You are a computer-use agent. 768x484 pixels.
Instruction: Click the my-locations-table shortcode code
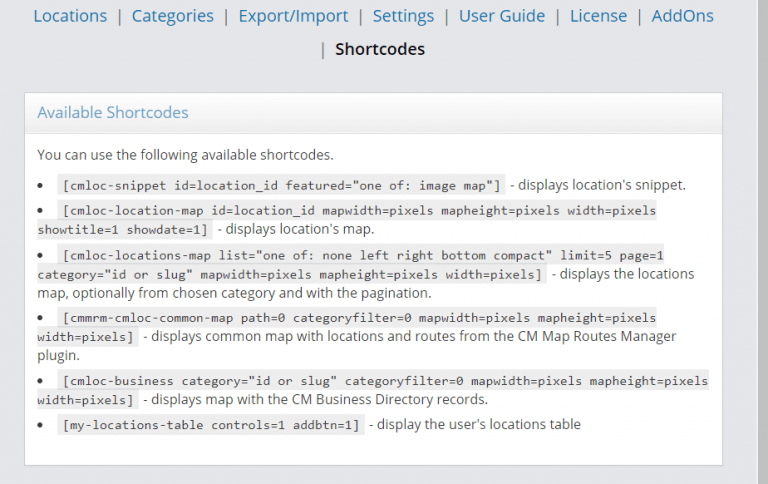[x=211, y=425]
